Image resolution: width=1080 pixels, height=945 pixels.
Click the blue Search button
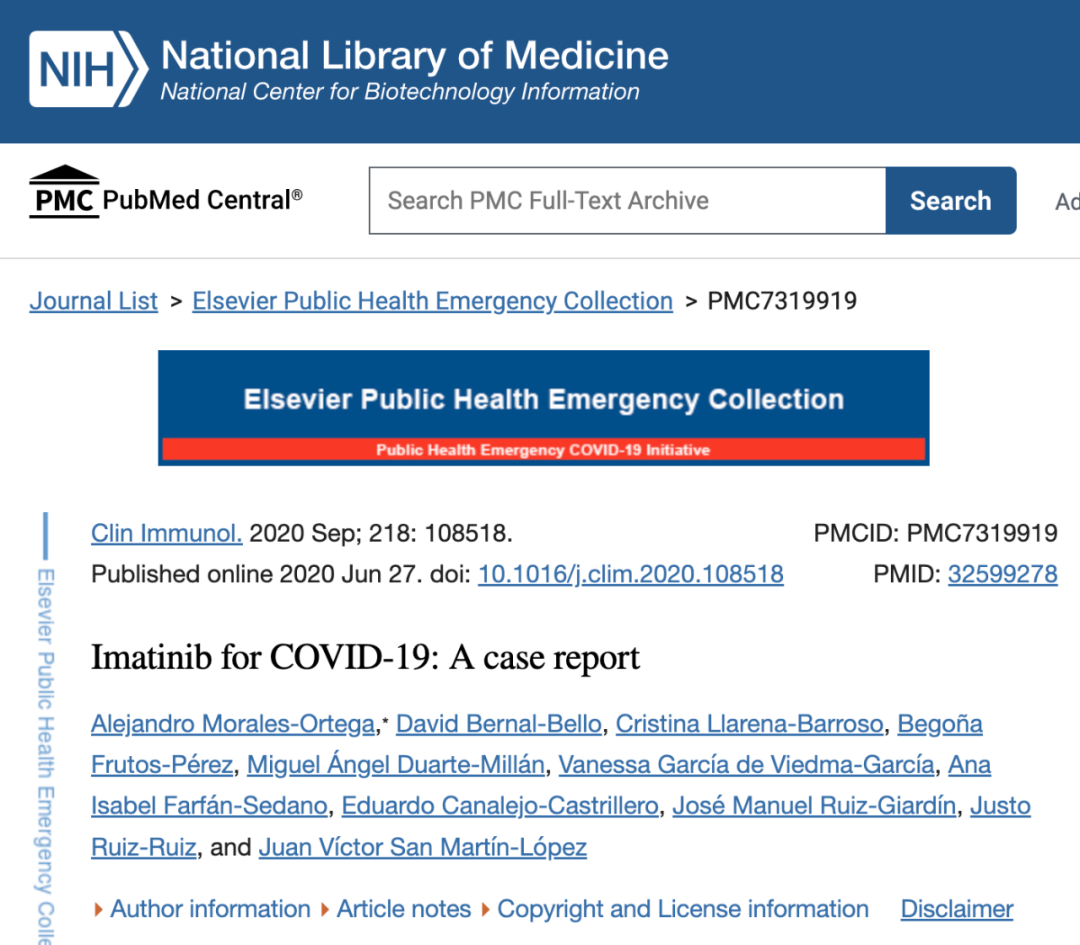(951, 200)
